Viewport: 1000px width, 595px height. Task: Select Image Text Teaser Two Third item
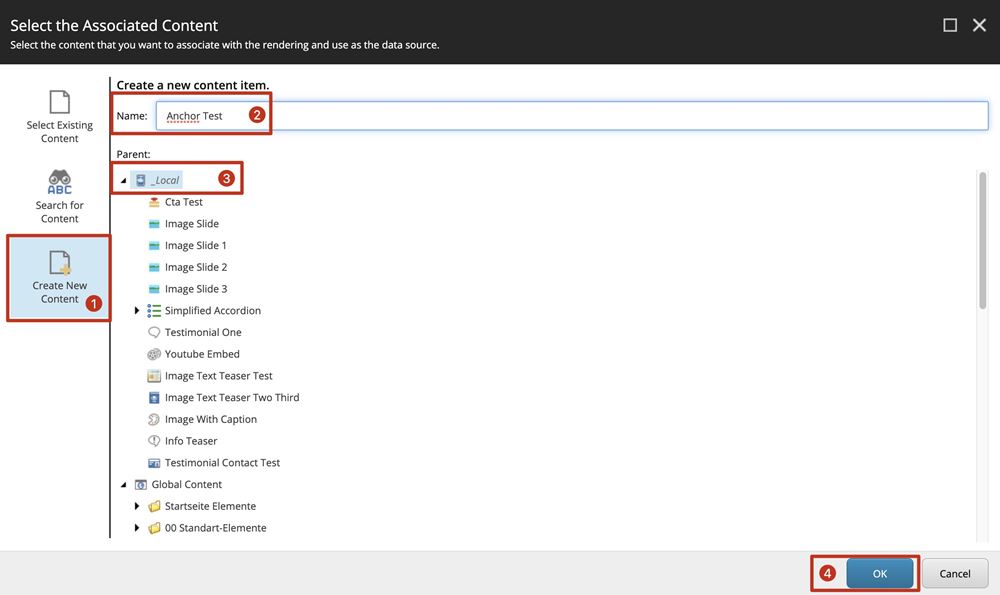231,398
